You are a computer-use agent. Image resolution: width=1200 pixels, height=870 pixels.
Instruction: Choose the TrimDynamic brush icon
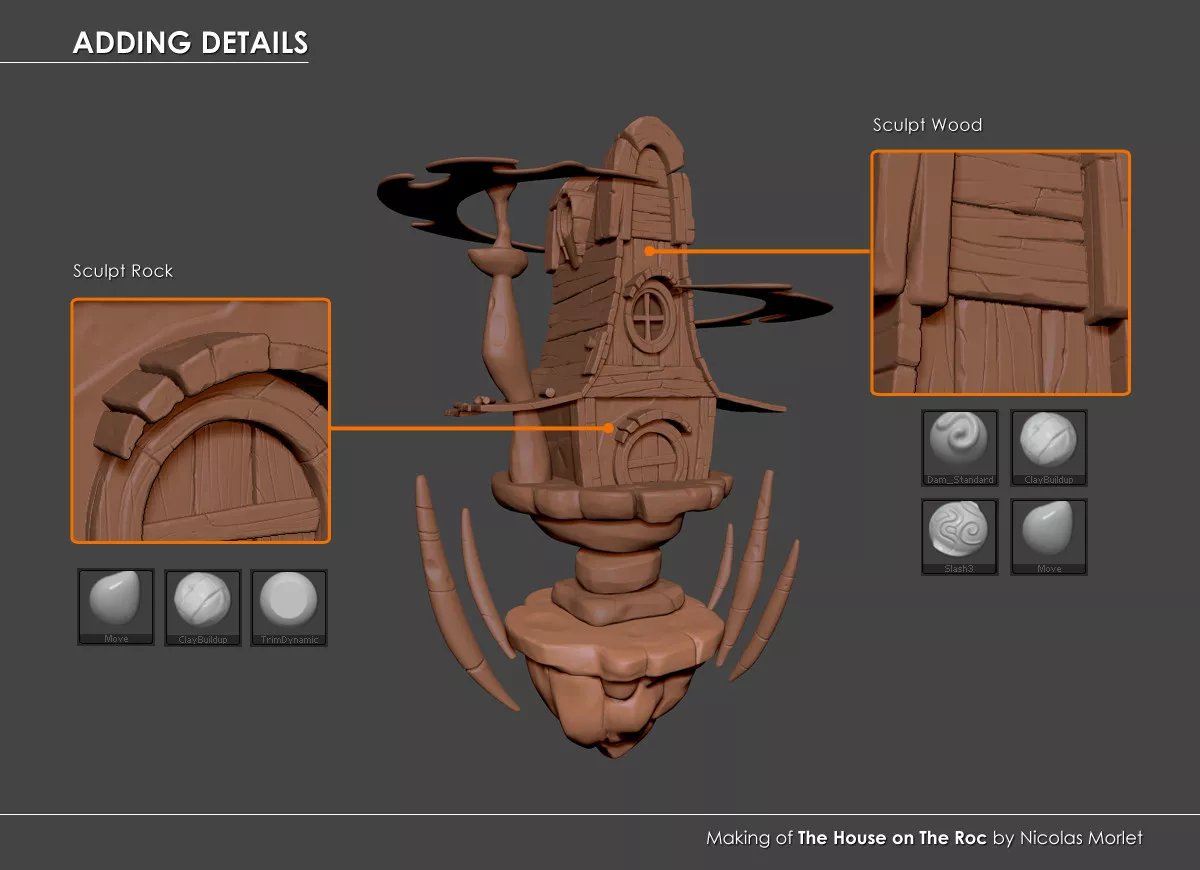(x=289, y=606)
